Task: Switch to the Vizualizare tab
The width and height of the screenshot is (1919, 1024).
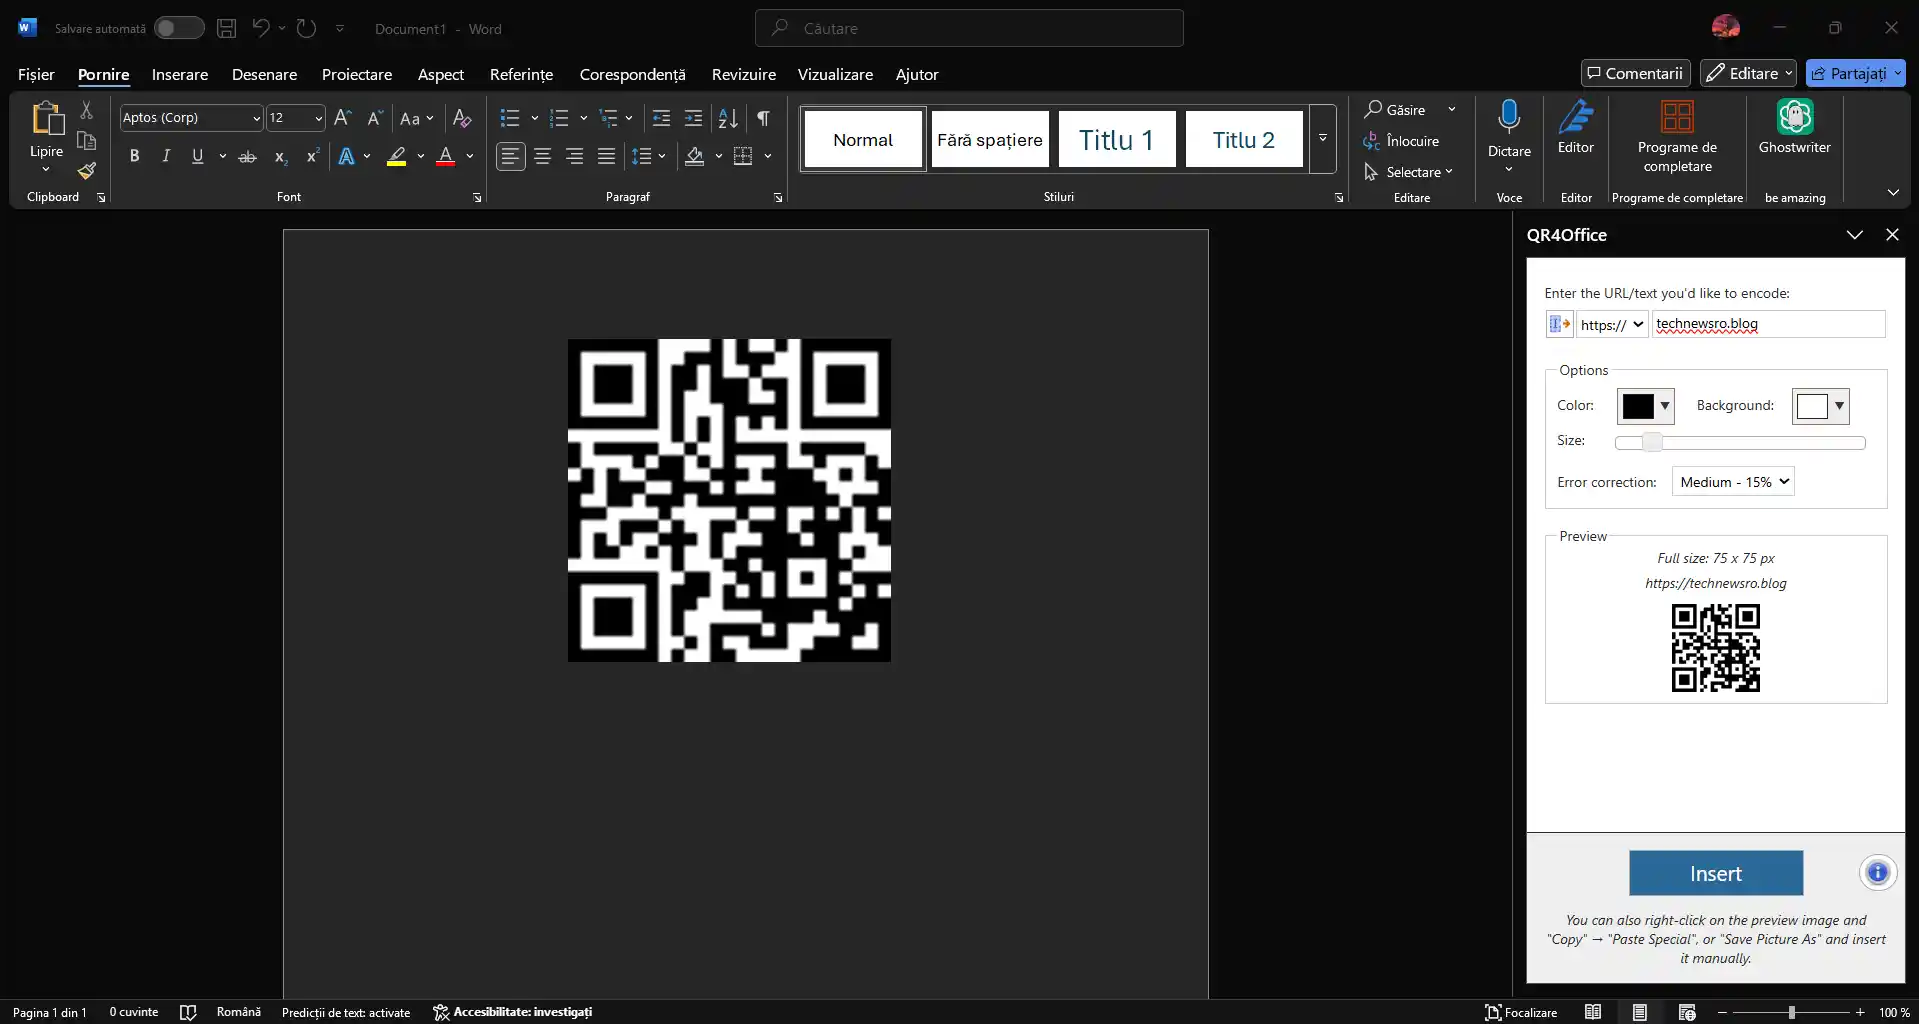Action: click(834, 74)
